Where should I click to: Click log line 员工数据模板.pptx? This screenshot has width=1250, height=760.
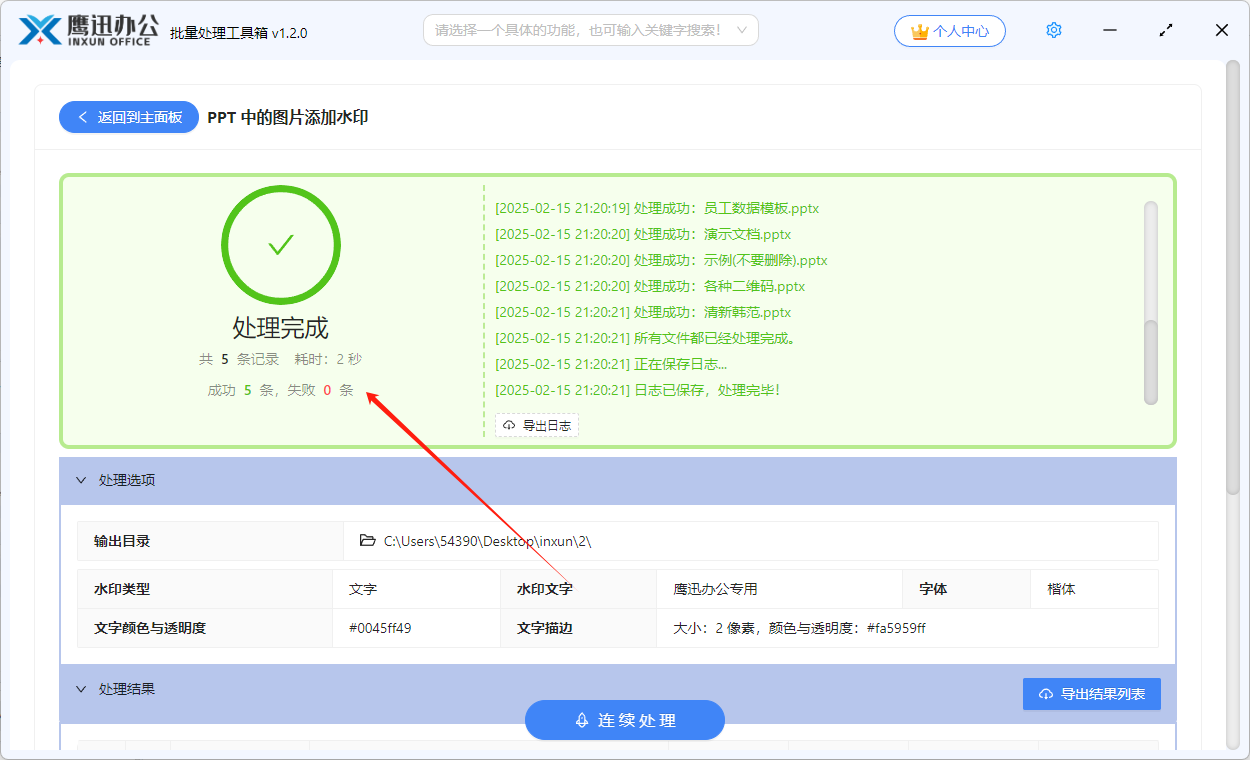658,209
